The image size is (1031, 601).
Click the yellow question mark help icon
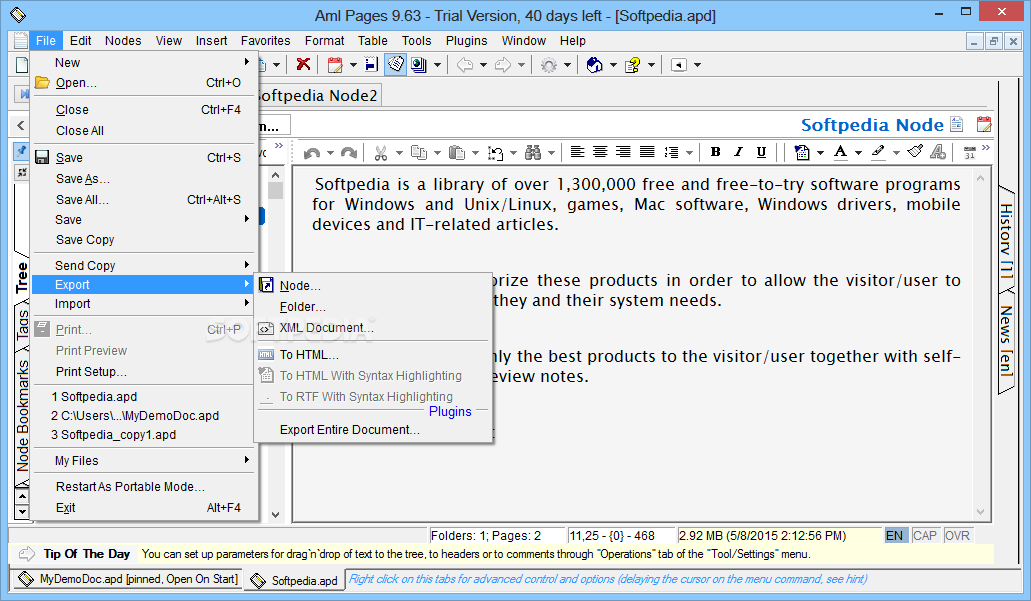click(x=633, y=64)
